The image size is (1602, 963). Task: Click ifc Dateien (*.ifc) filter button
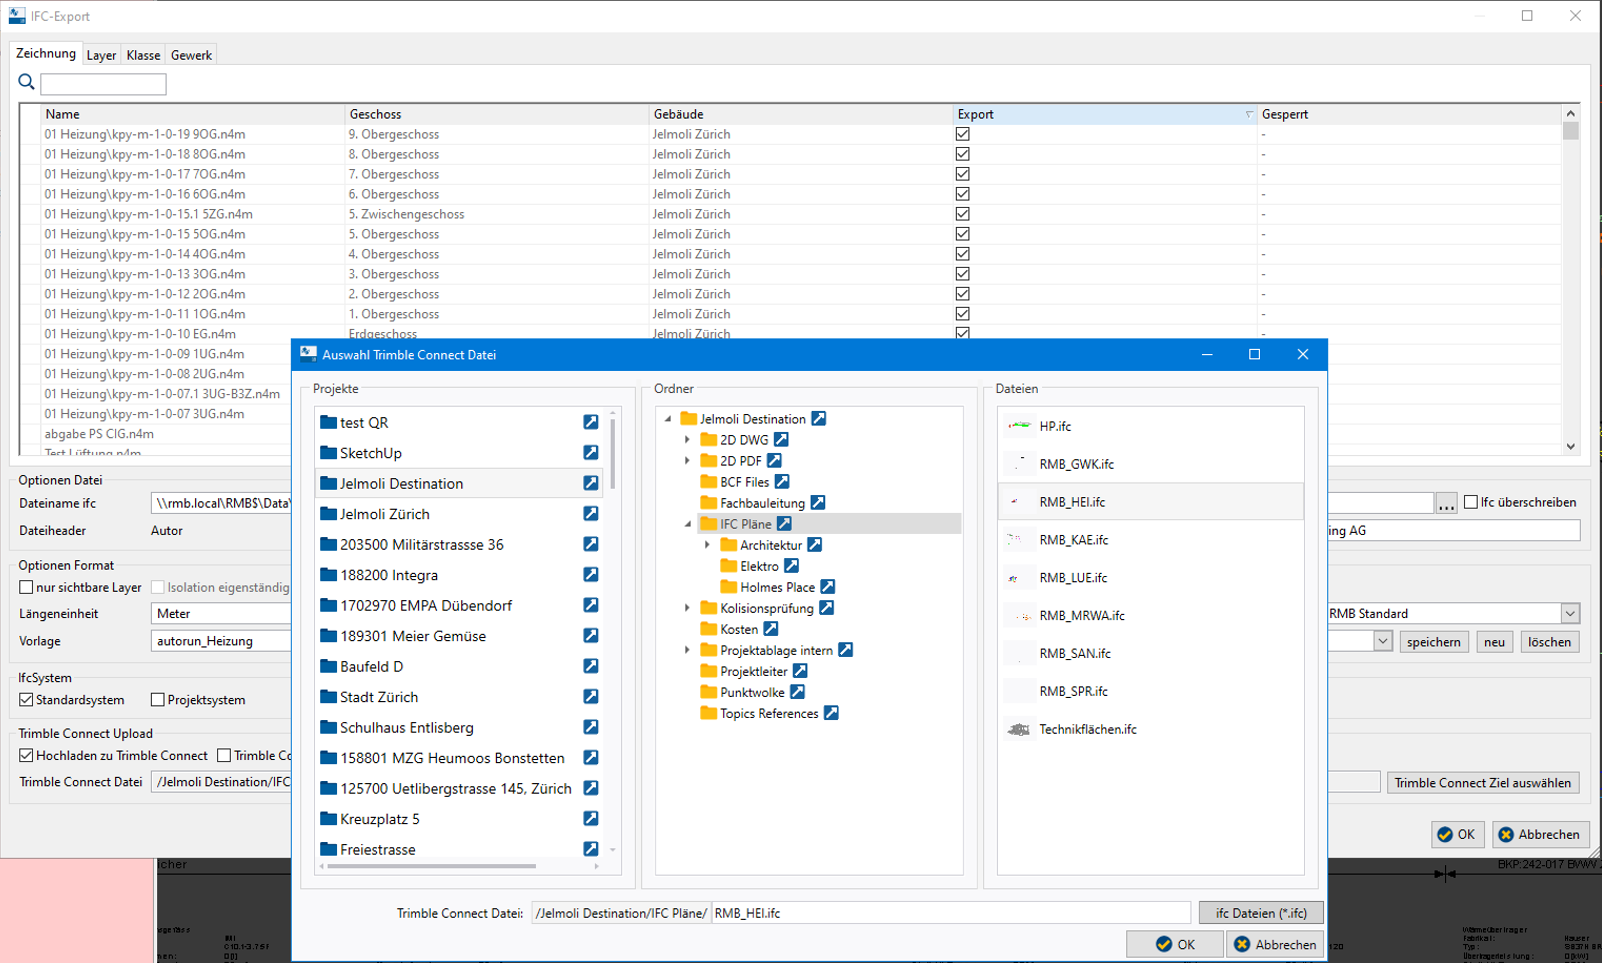(1260, 913)
